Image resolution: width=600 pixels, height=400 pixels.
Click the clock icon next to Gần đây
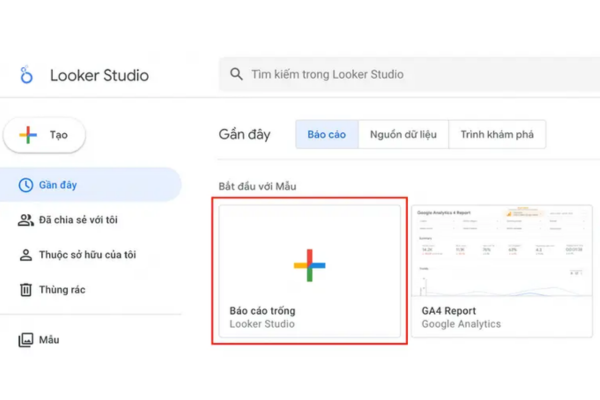pos(26,185)
